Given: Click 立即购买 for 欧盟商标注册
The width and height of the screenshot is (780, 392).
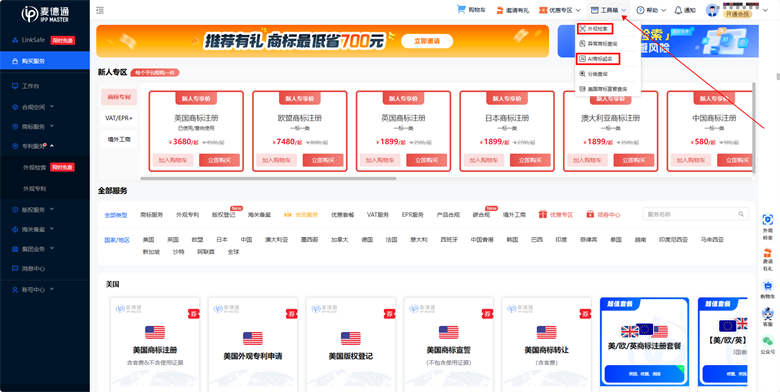Looking at the screenshot, I should pyautogui.click(x=323, y=160).
